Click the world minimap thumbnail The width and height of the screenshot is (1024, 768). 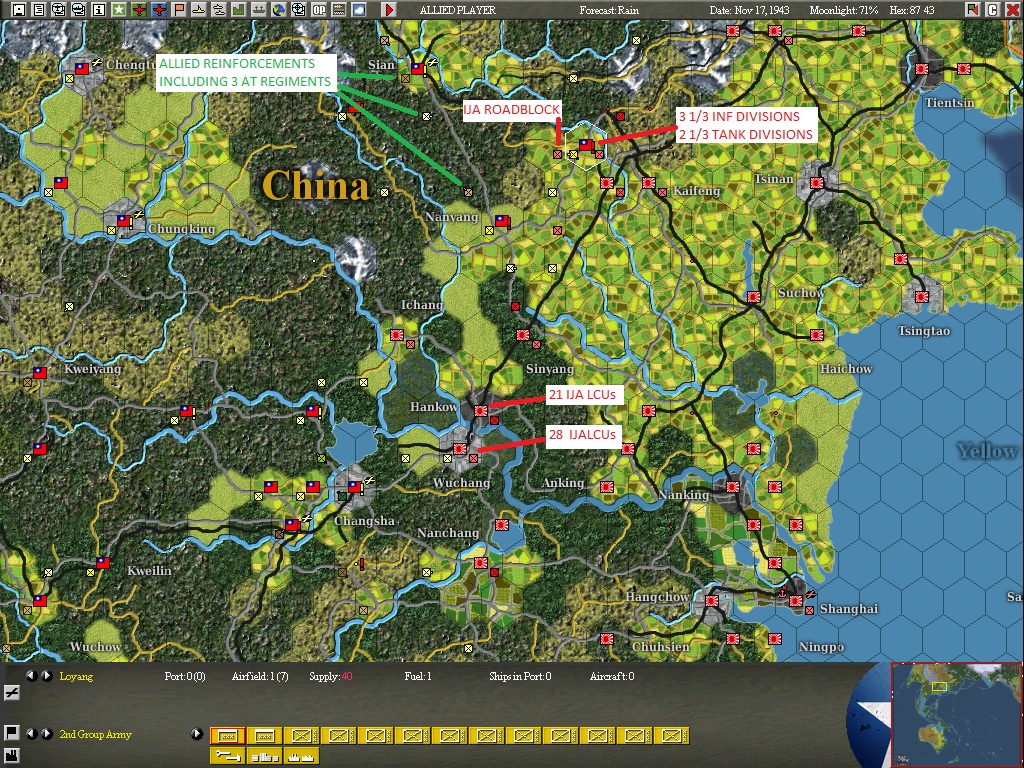click(956, 714)
